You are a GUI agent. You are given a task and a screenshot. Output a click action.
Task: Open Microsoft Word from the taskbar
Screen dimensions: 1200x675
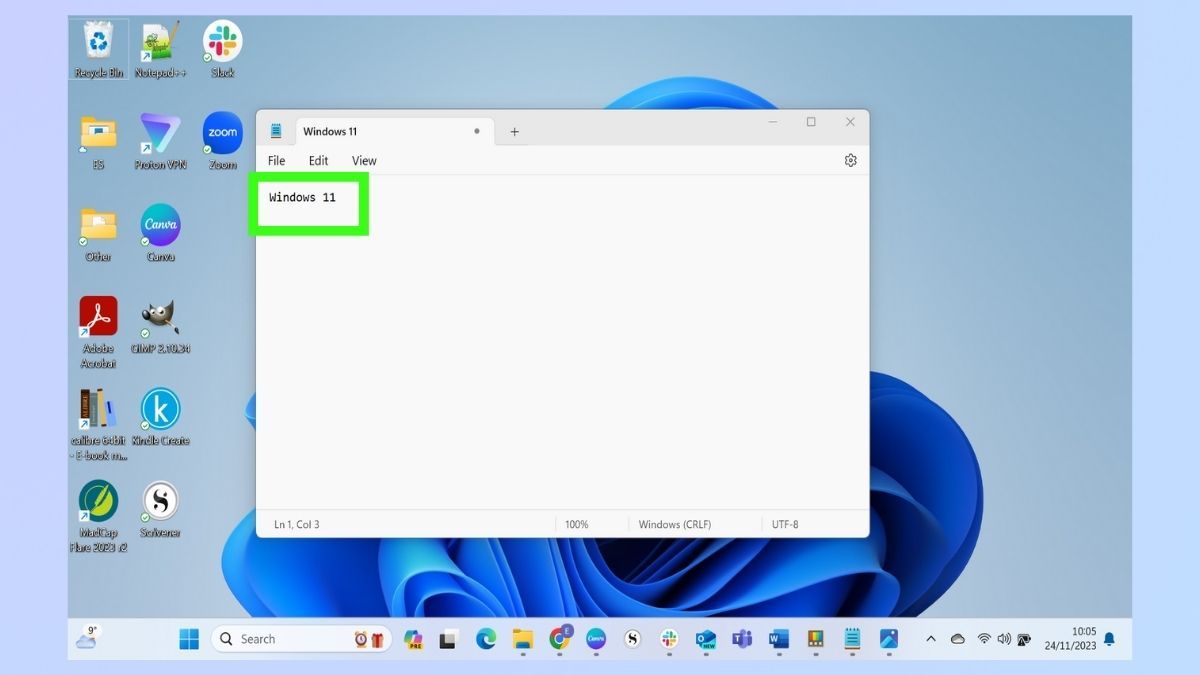(x=779, y=638)
